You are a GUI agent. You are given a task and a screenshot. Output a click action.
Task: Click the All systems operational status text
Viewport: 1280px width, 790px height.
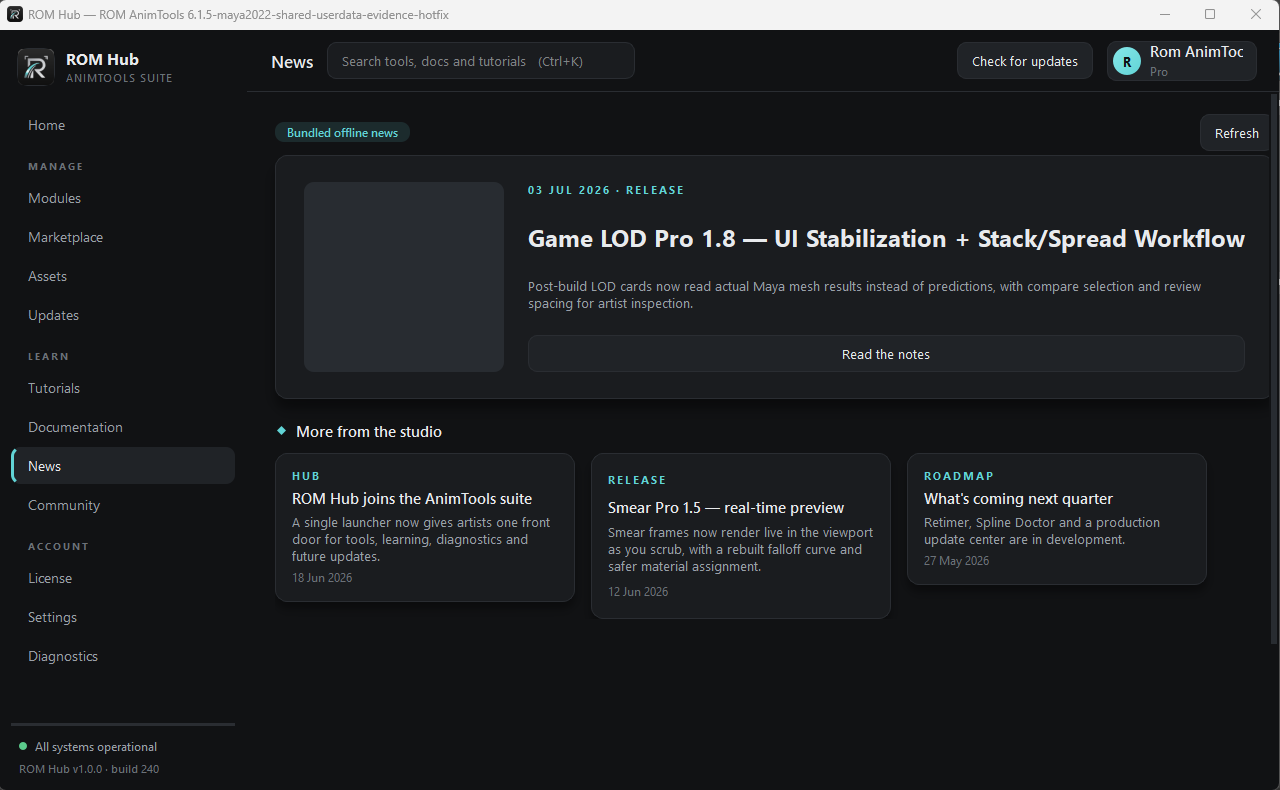[x=96, y=747]
